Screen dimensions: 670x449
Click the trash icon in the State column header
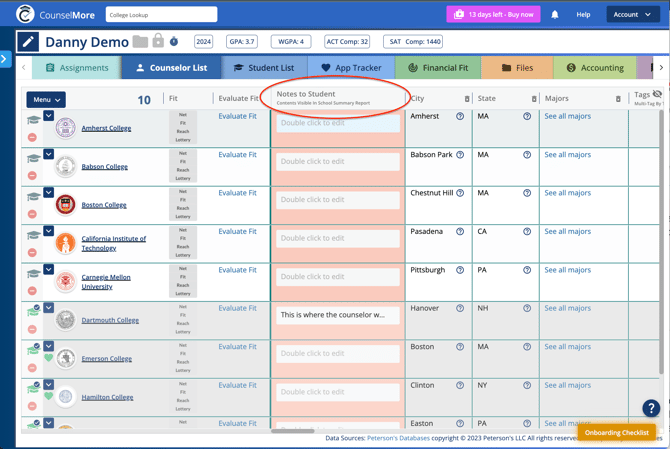(x=534, y=99)
